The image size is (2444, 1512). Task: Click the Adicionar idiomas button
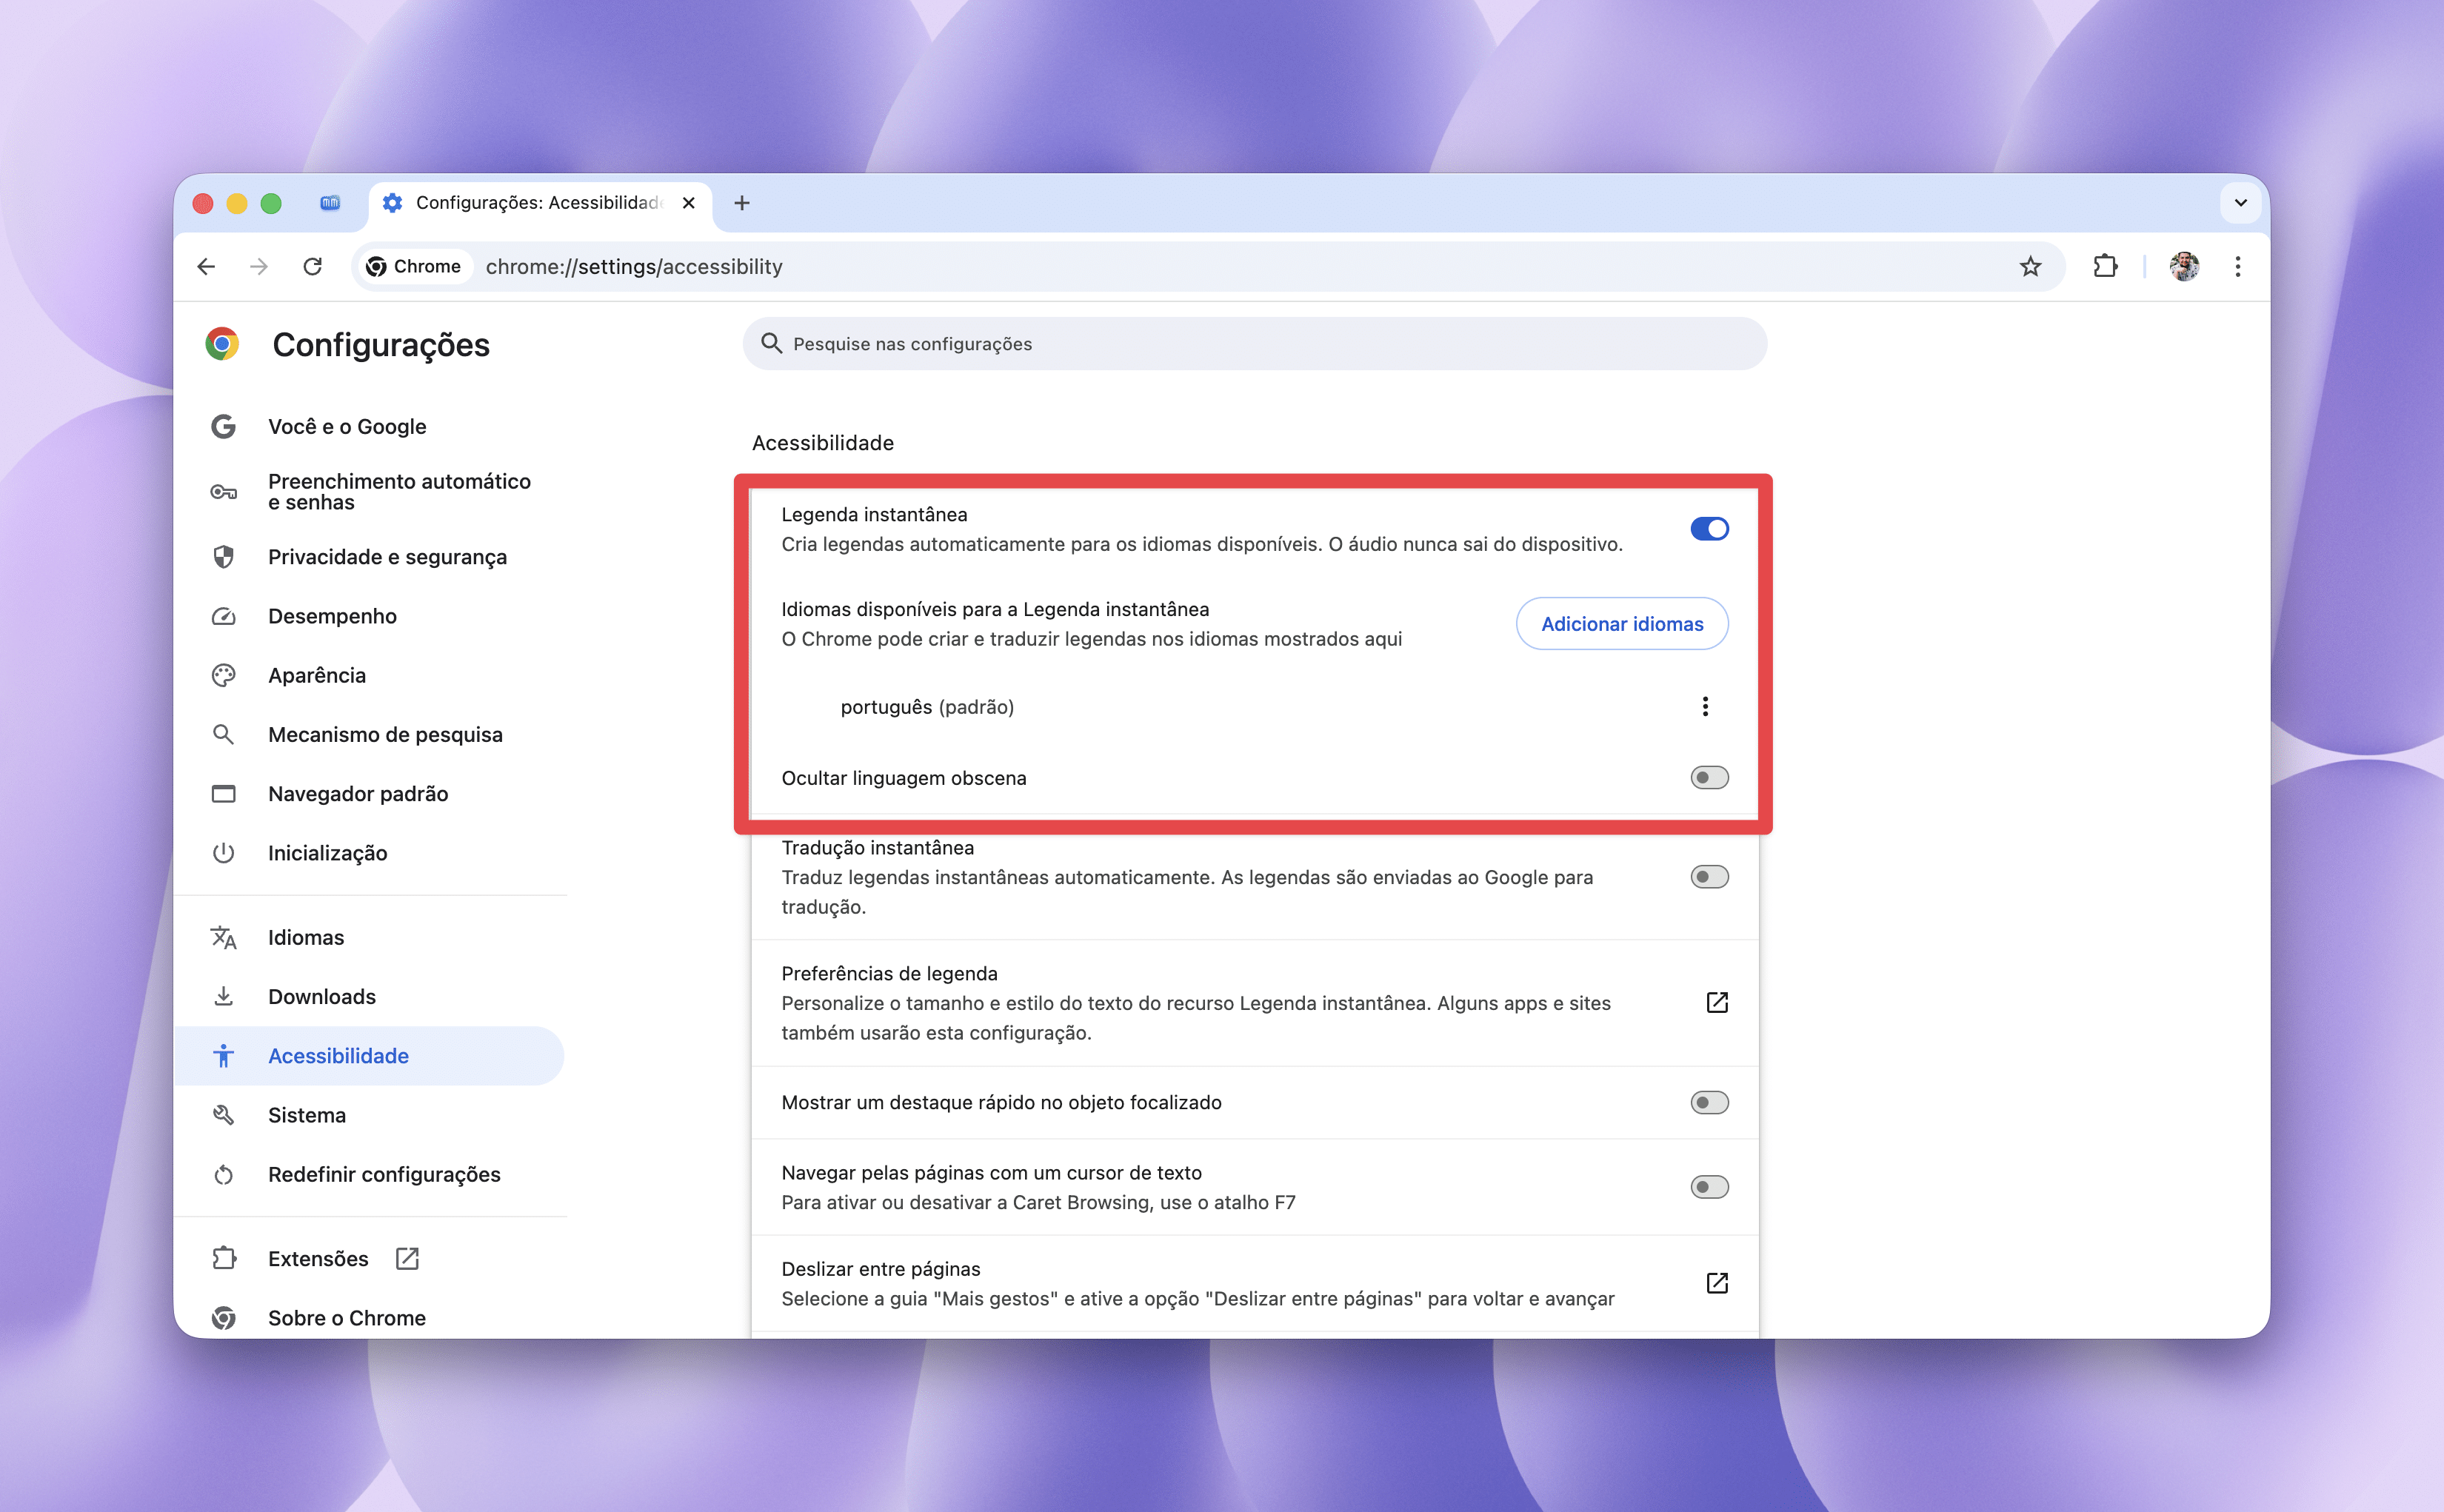click(1621, 624)
